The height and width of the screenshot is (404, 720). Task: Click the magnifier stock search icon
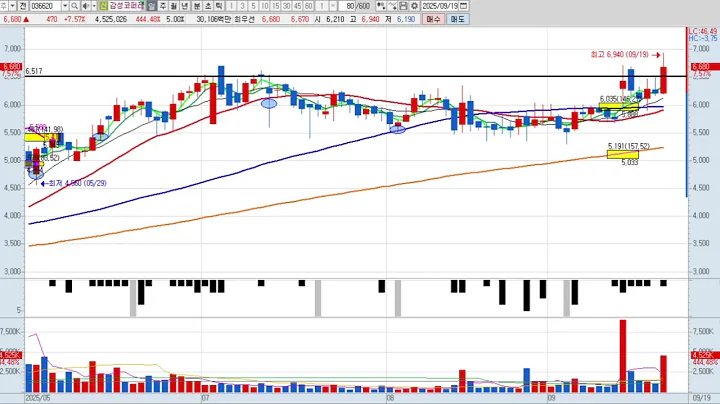[x=74, y=6]
